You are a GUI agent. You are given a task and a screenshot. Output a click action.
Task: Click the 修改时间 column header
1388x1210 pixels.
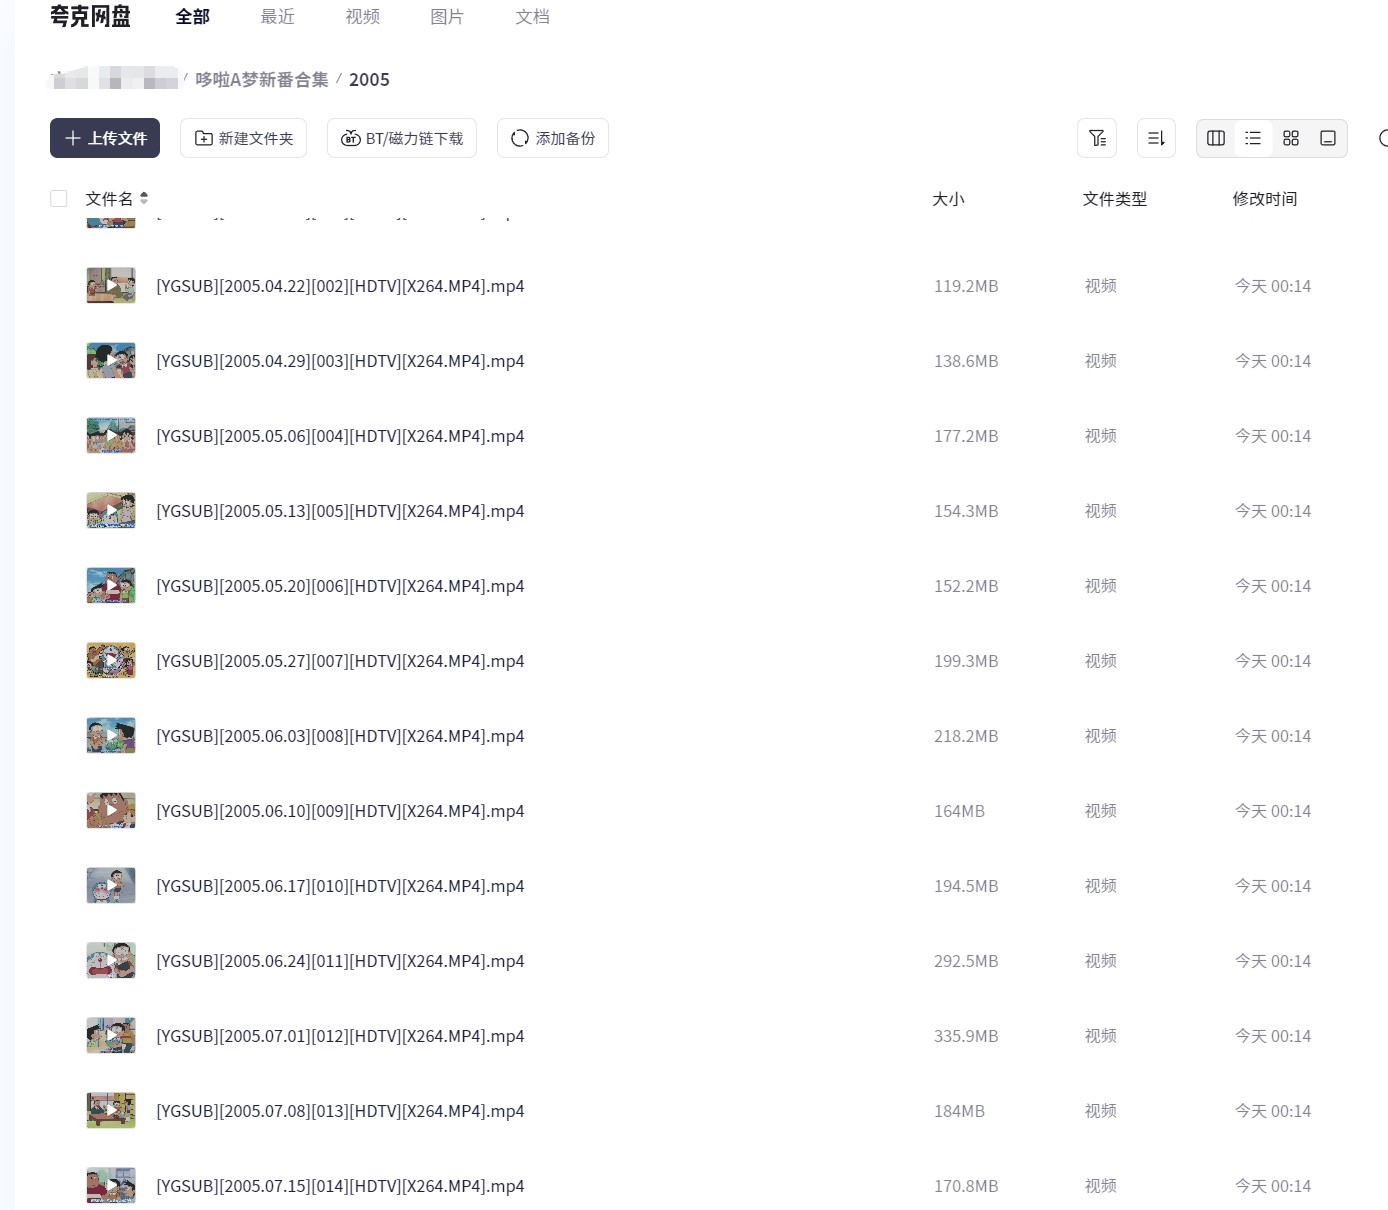click(x=1265, y=199)
